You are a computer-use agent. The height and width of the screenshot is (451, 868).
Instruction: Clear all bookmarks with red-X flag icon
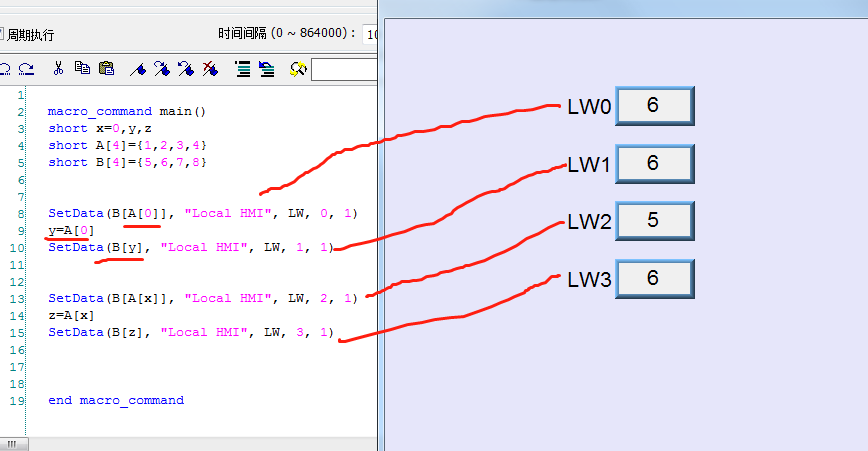[210, 69]
